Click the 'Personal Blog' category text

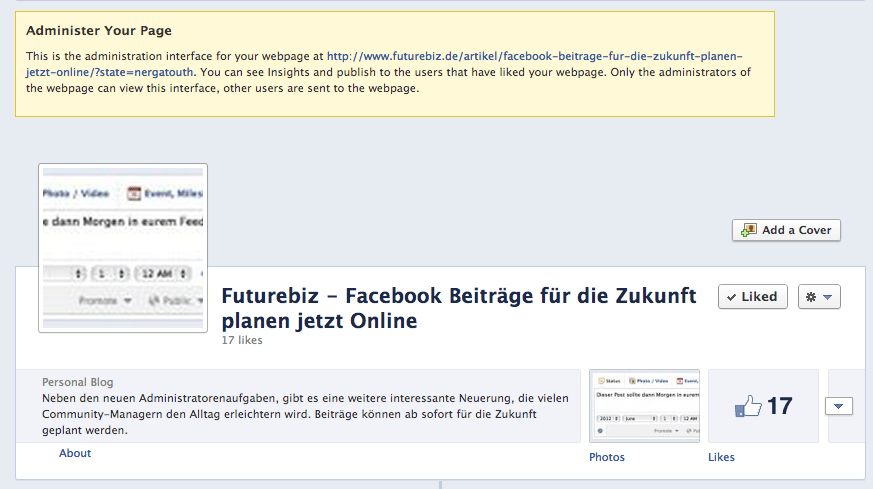click(78, 382)
